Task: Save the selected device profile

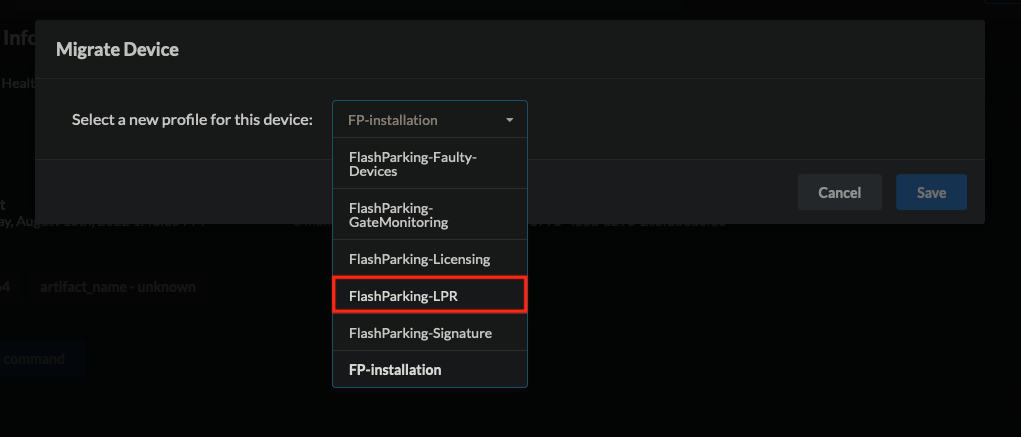Action: (931, 192)
